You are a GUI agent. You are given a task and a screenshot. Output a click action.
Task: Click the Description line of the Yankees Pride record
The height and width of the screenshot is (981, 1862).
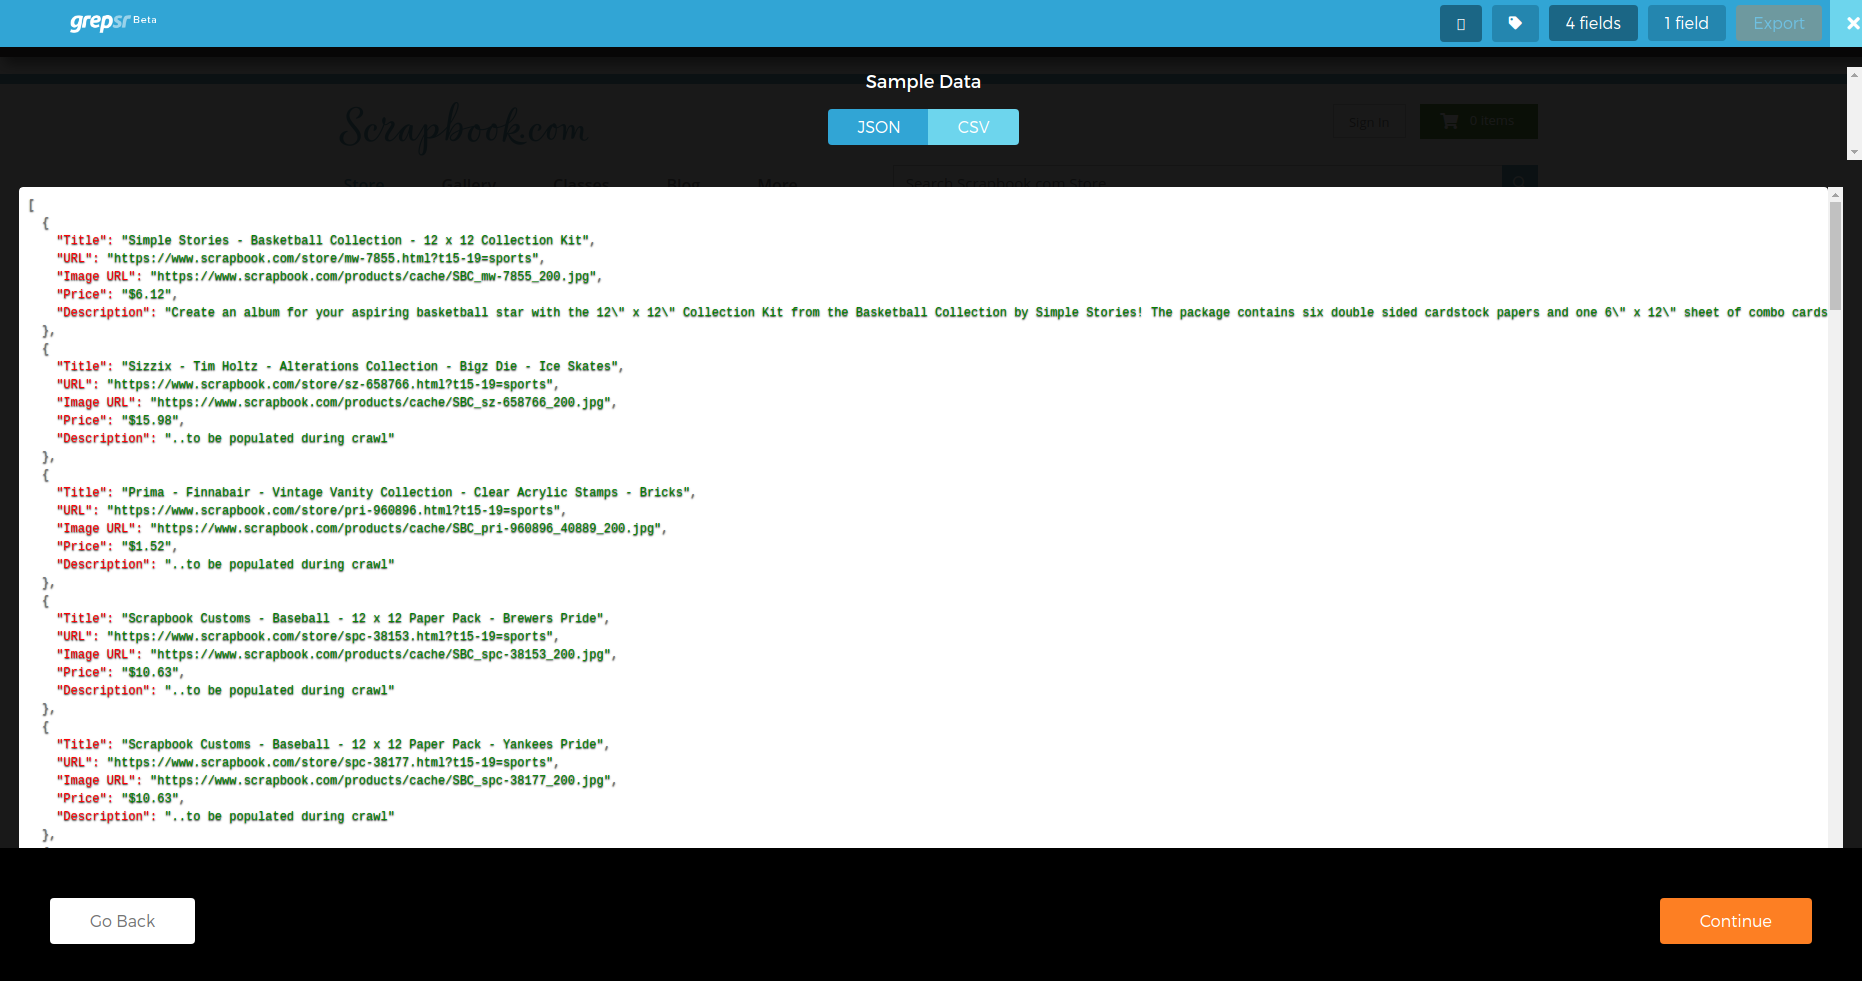pyautogui.click(x=226, y=817)
